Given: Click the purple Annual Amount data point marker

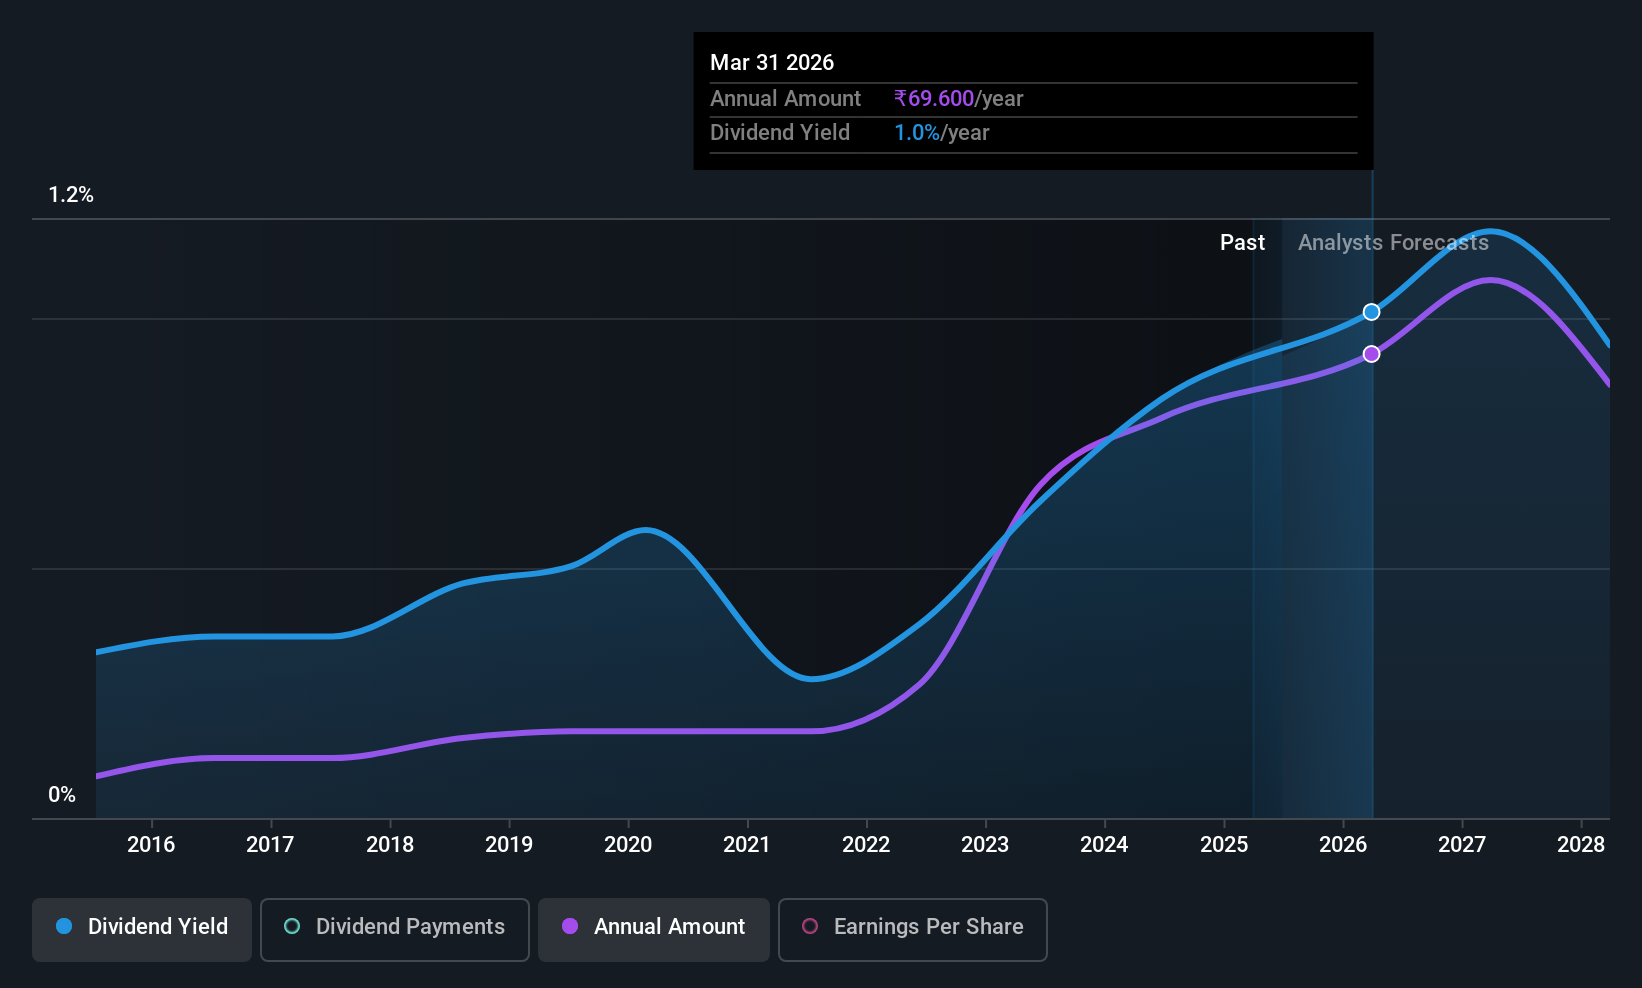Looking at the screenshot, I should pyautogui.click(x=1372, y=354).
